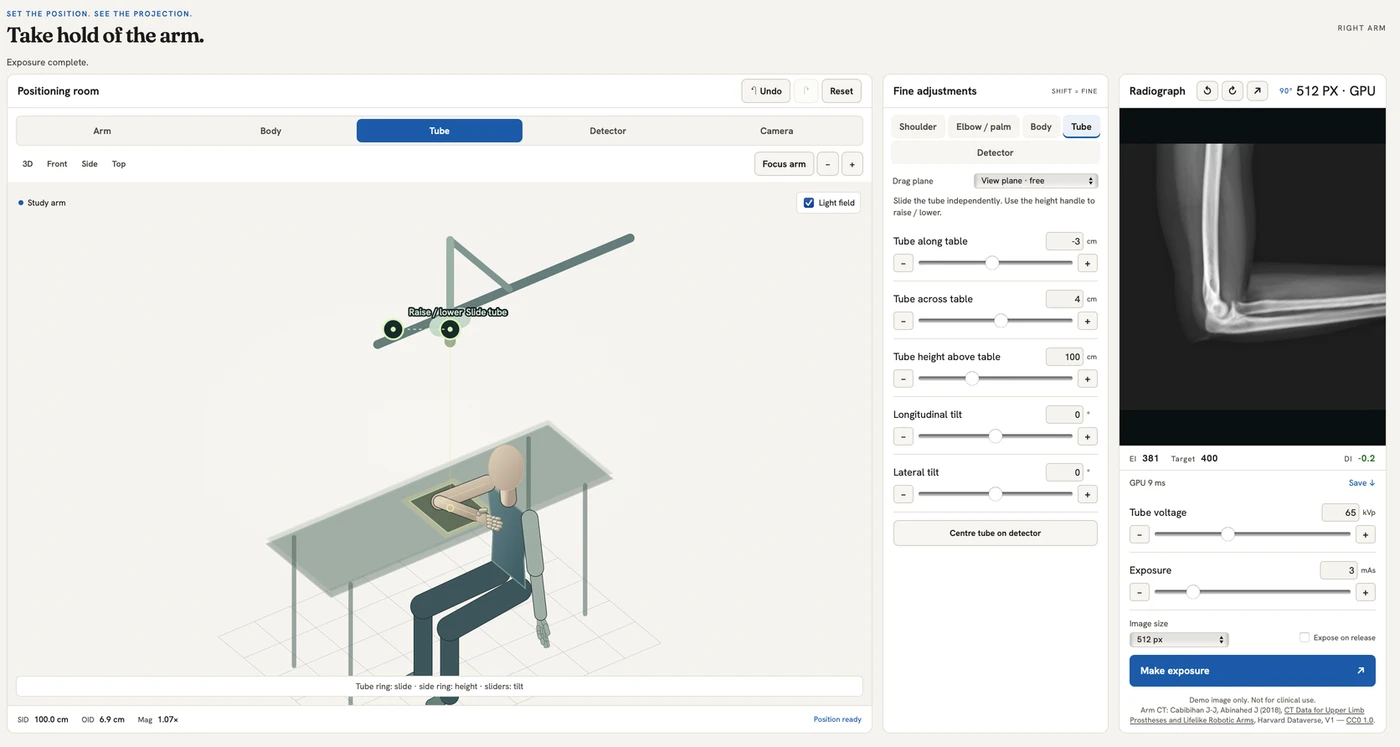Click the Lateral tilt slider handle

click(x=995, y=494)
